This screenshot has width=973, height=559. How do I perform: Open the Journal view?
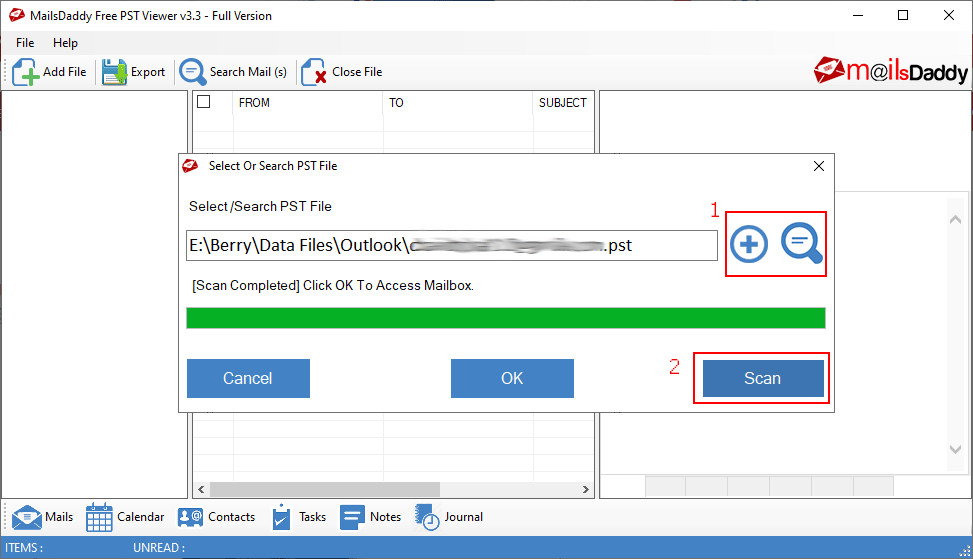[449, 517]
